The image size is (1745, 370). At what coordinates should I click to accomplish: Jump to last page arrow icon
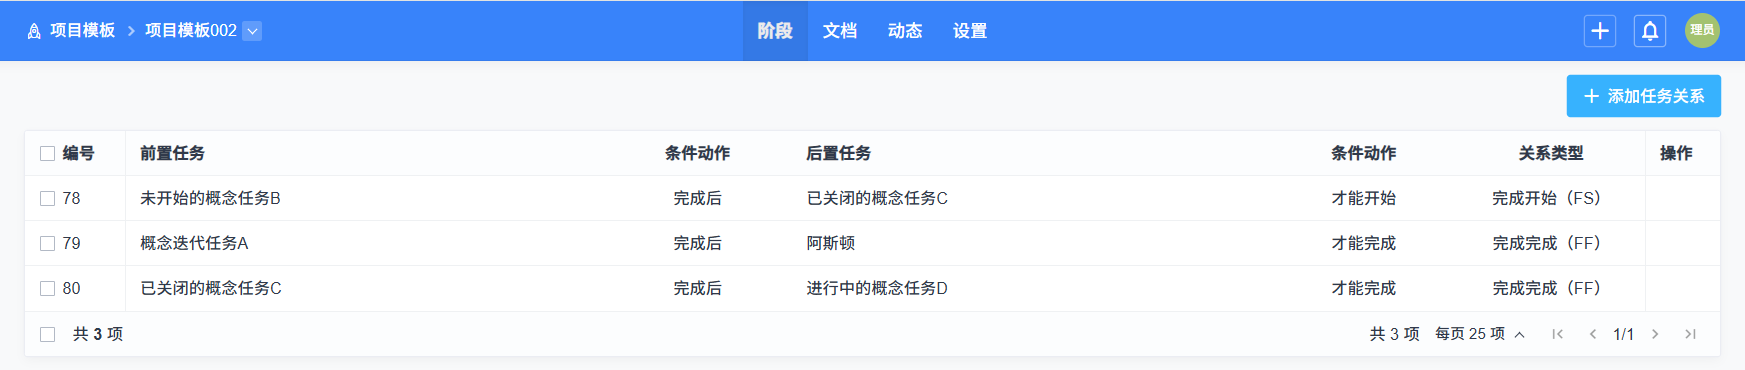pyautogui.click(x=1690, y=334)
